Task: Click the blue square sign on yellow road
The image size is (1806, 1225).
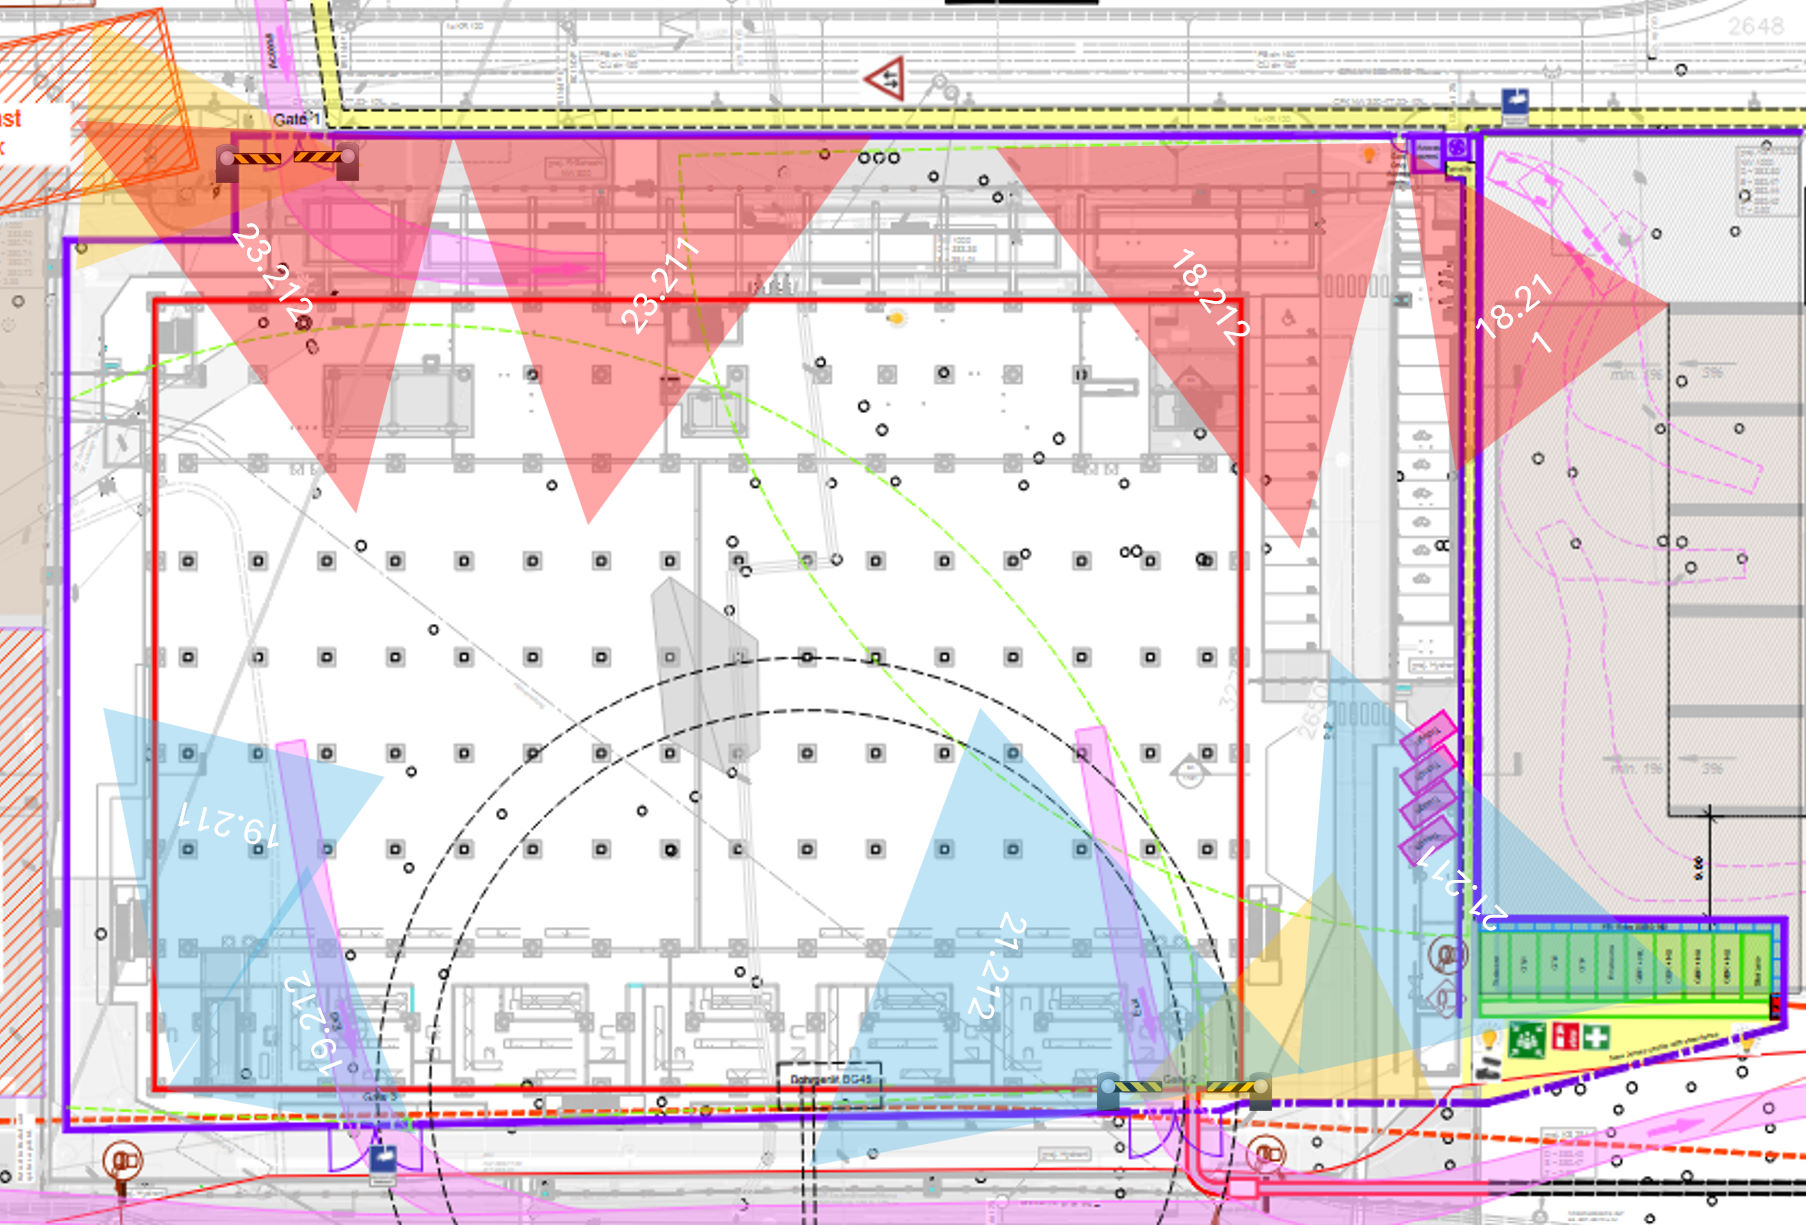Action: pyautogui.click(x=1515, y=102)
